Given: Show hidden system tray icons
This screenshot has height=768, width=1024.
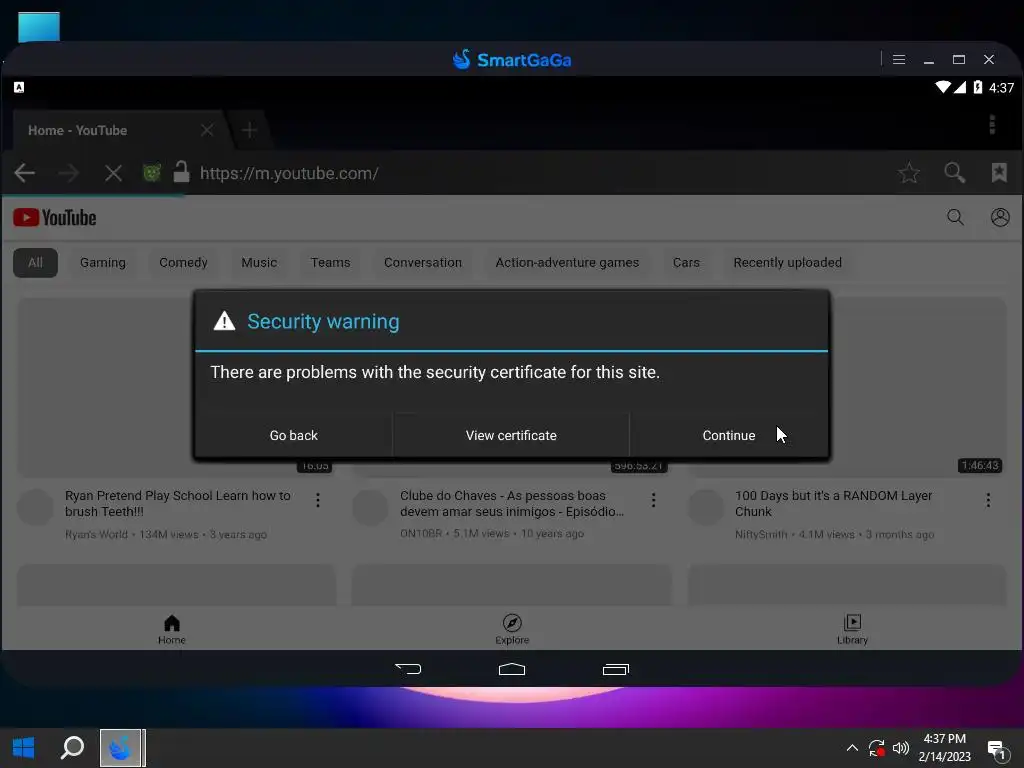Looking at the screenshot, I should click(852, 748).
